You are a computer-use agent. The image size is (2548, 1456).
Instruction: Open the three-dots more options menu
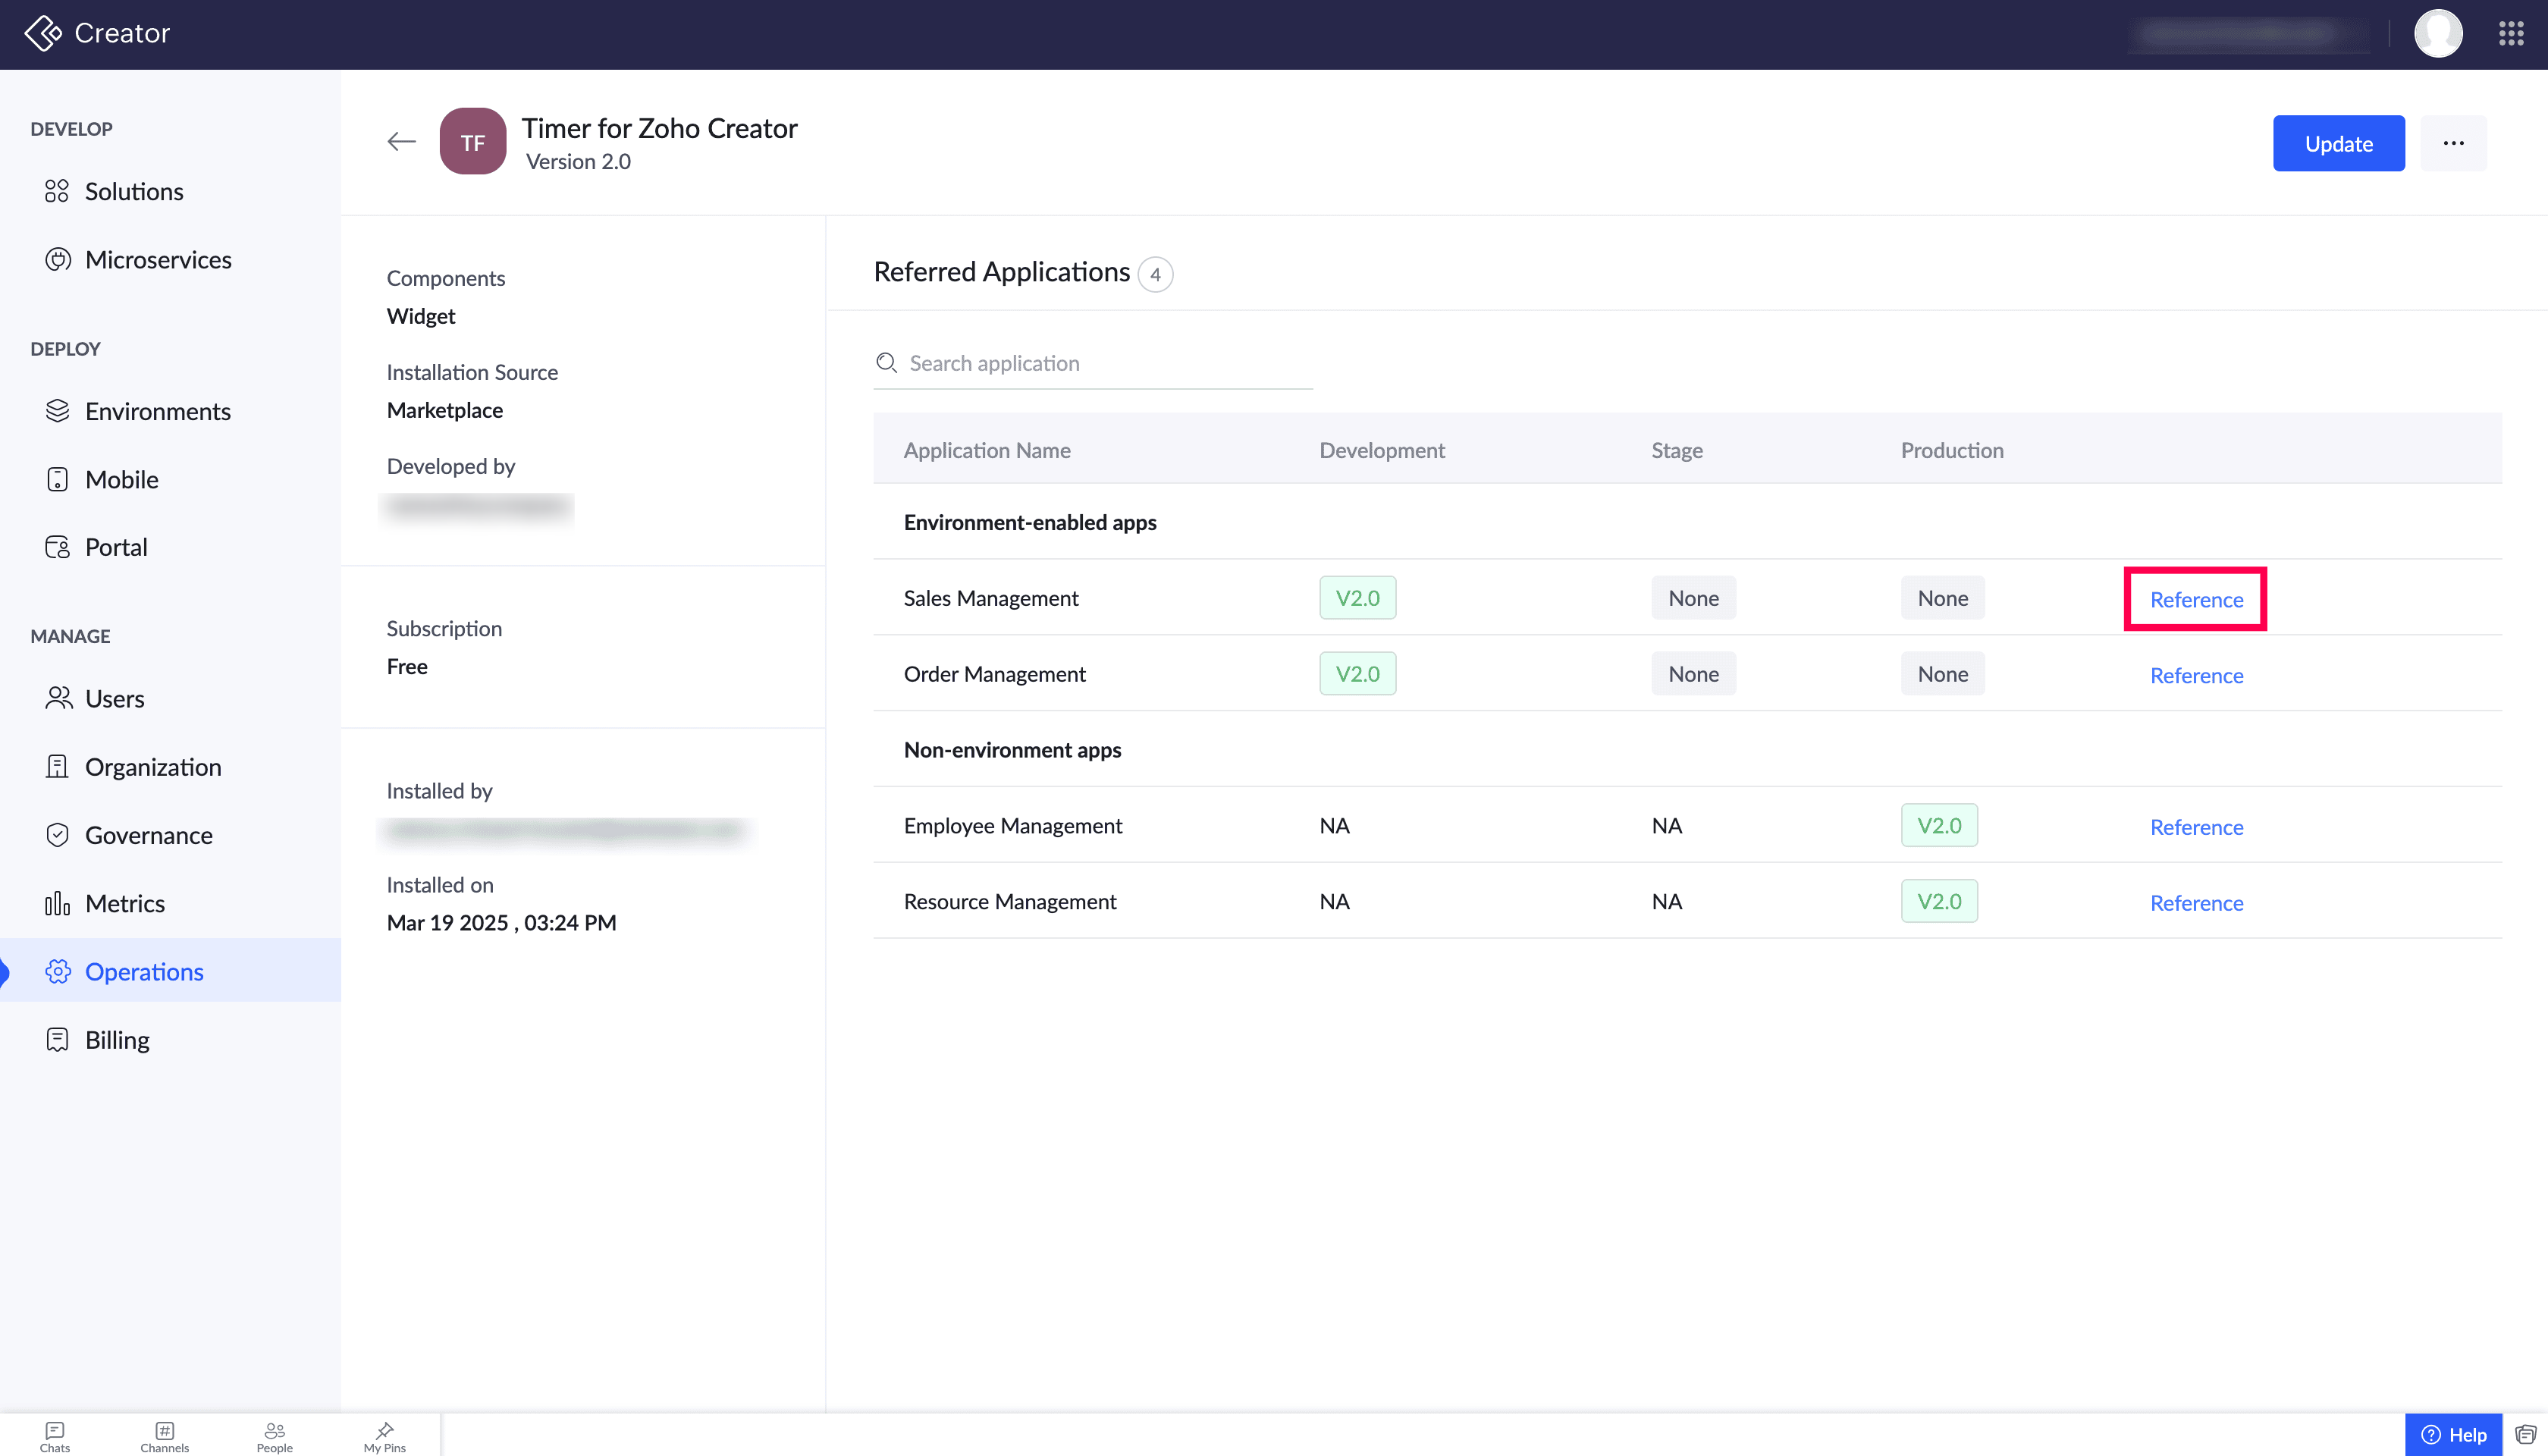[x=2453, y=143]
